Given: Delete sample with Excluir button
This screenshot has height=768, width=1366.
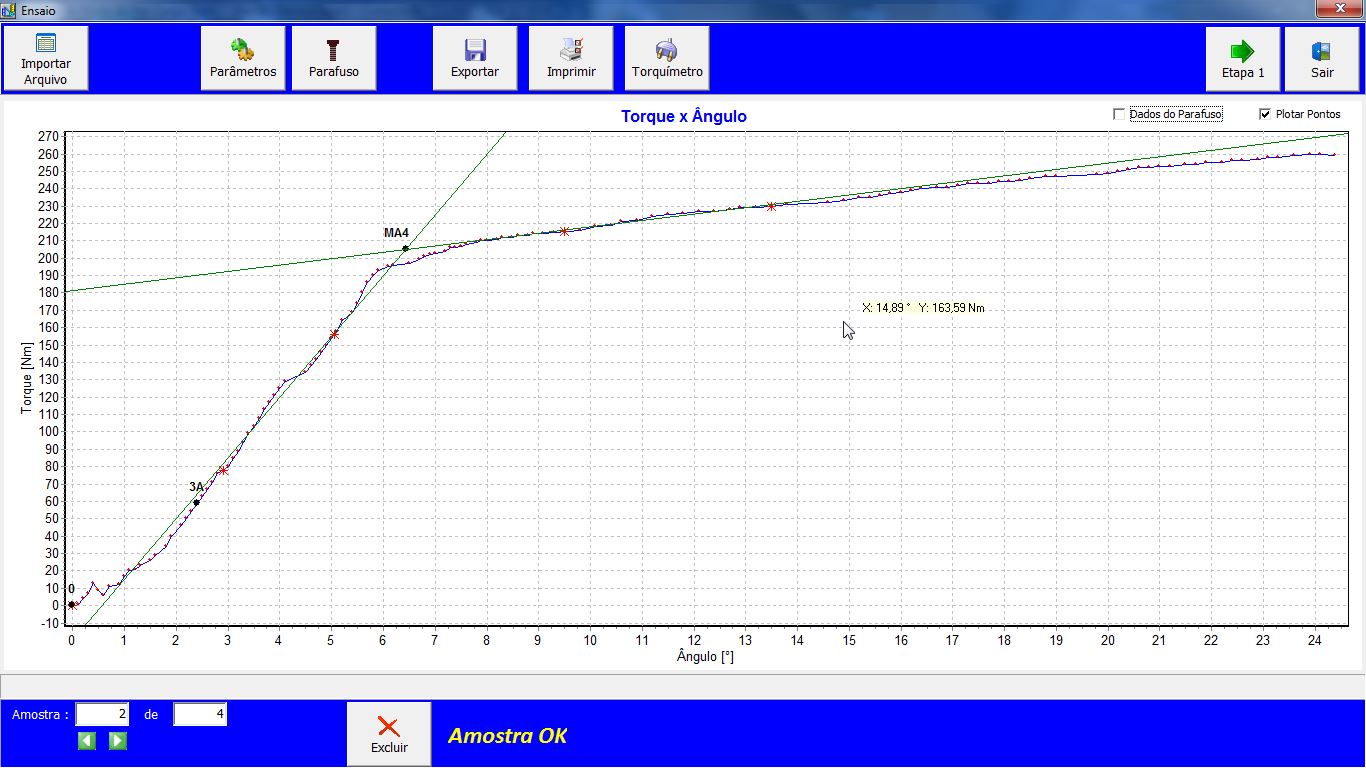Looking at the screenshot, I should [389, 734].
